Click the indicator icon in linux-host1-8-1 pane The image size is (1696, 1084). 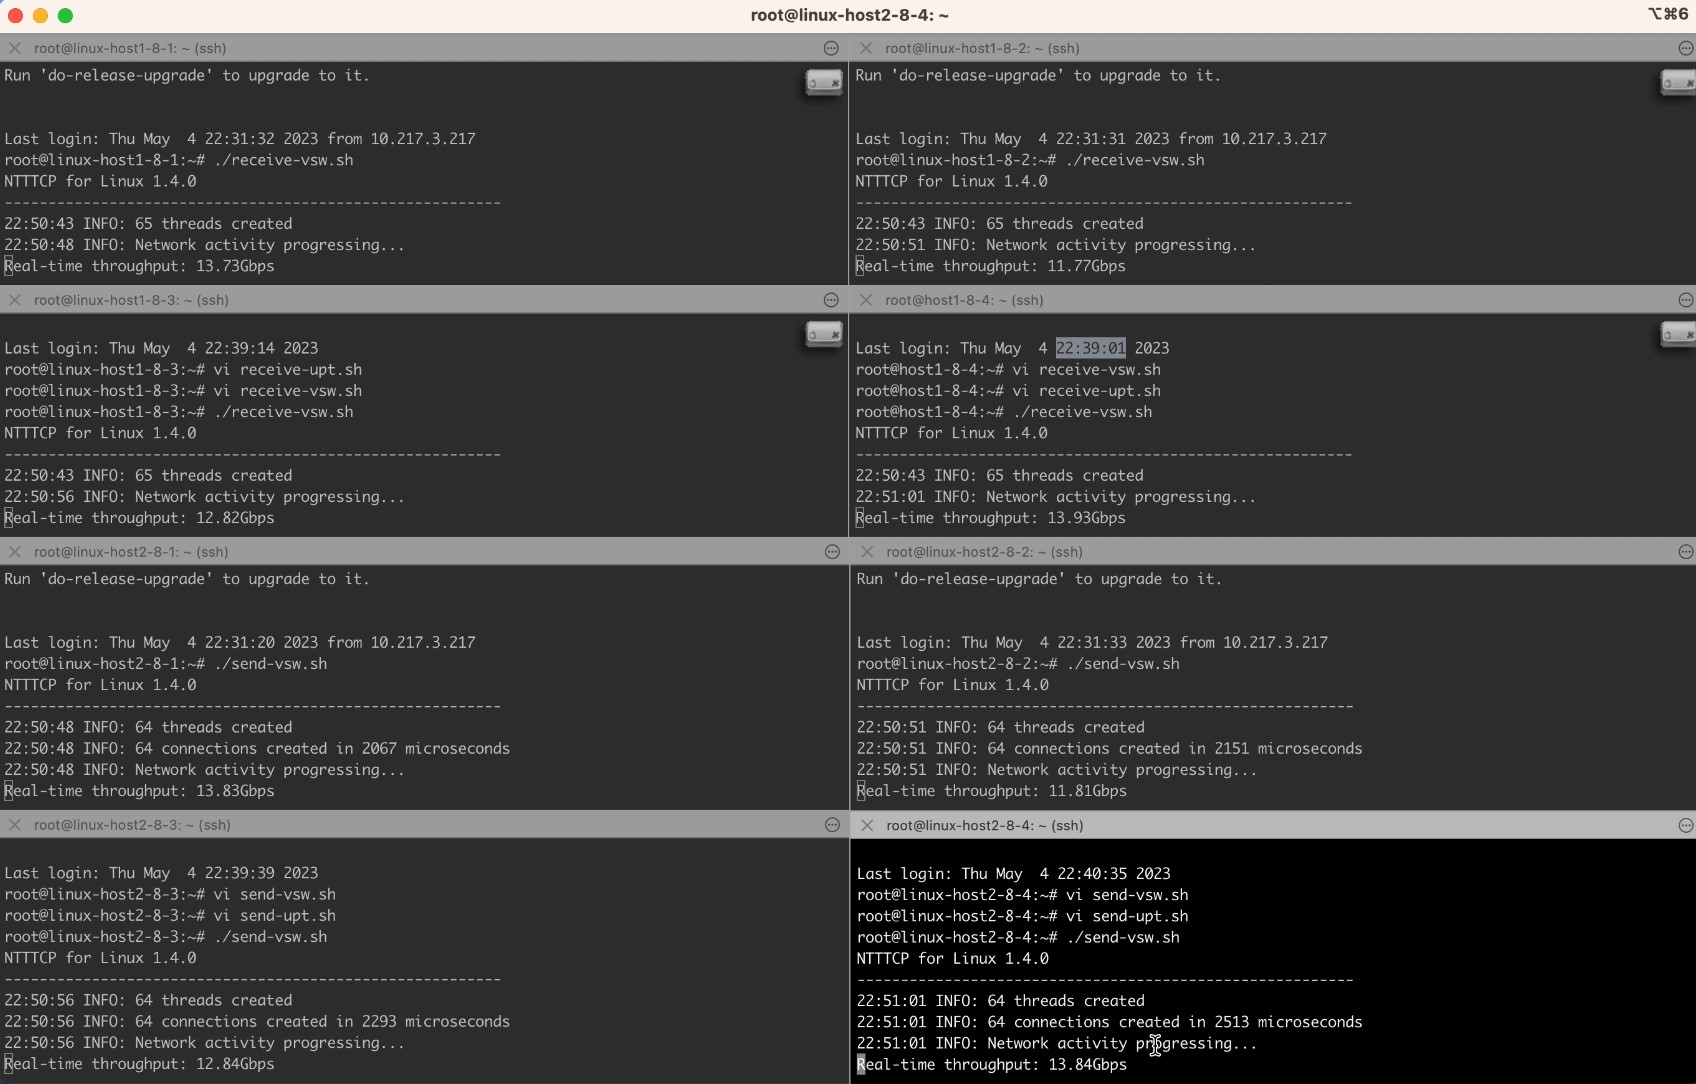click(824, 82)
